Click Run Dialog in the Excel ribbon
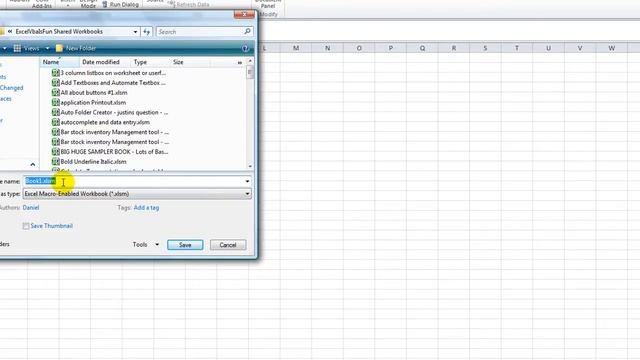This screenshot has height=360, width=640. coord(121,4)
